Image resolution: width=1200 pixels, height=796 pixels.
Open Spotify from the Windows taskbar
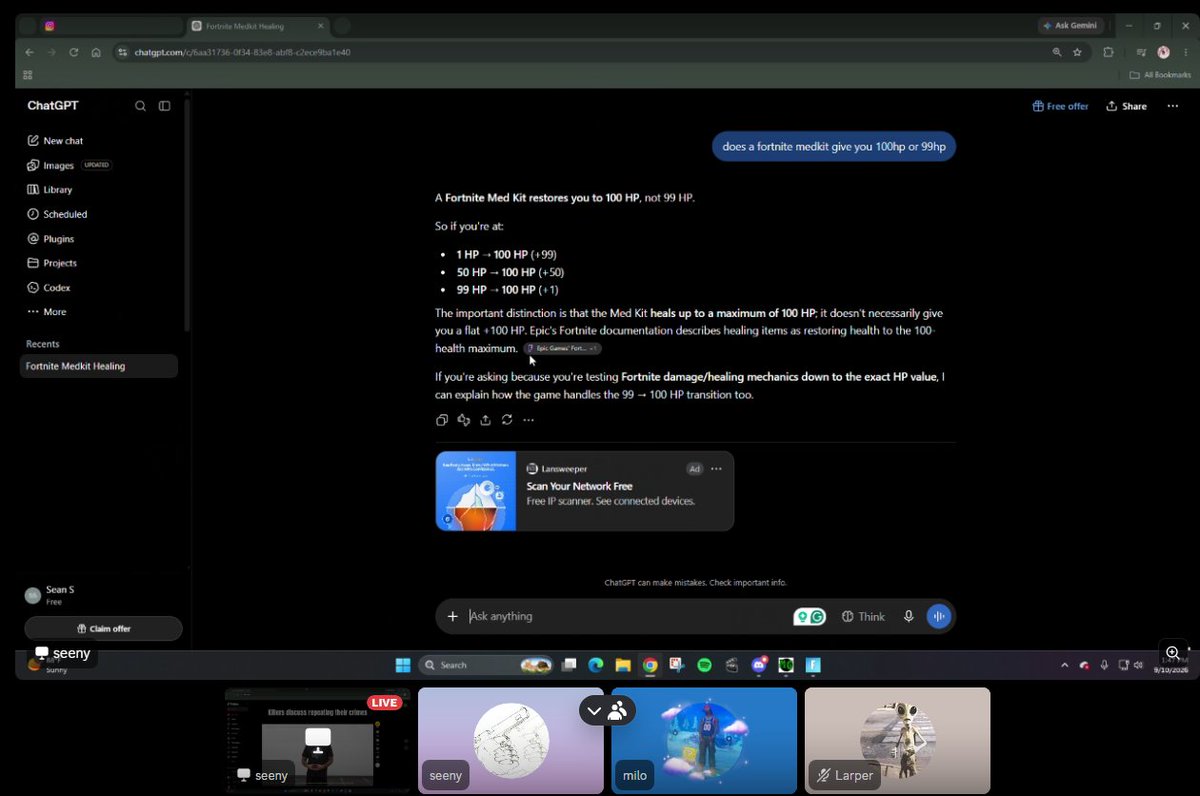(x=704, y=665)
